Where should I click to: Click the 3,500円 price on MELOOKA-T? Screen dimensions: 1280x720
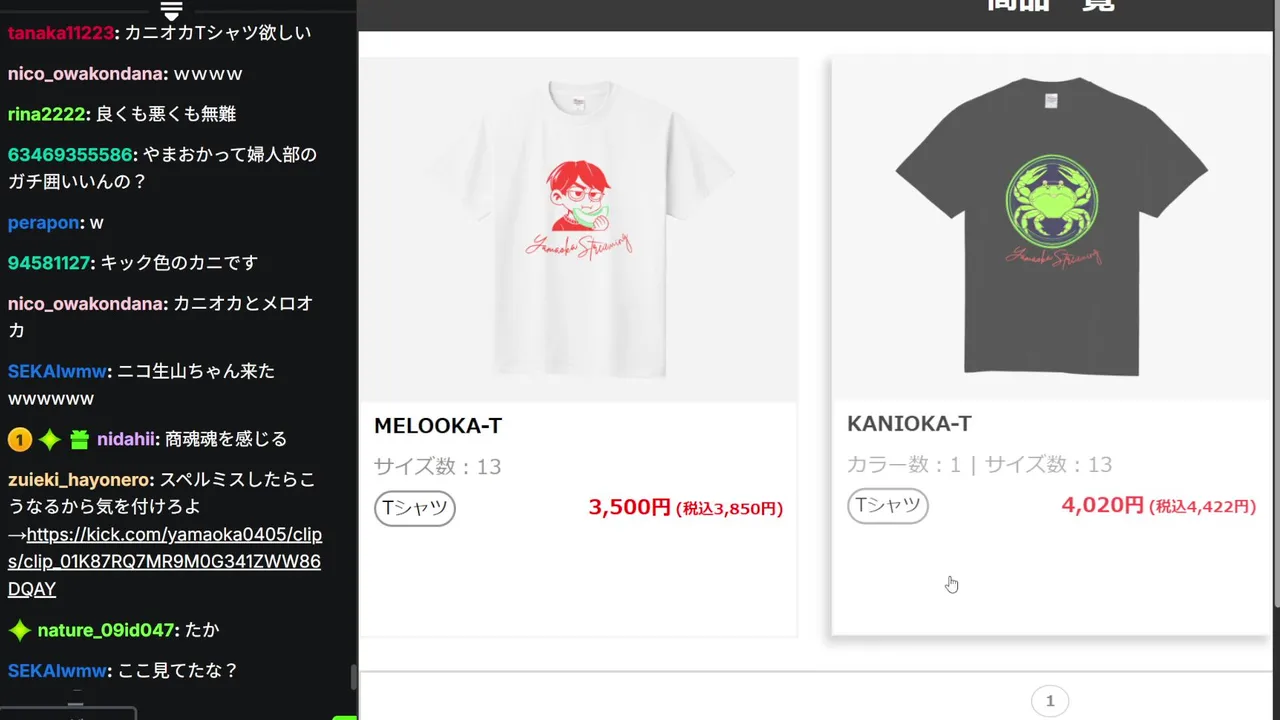pyautogui.click(x=629, y=508)
